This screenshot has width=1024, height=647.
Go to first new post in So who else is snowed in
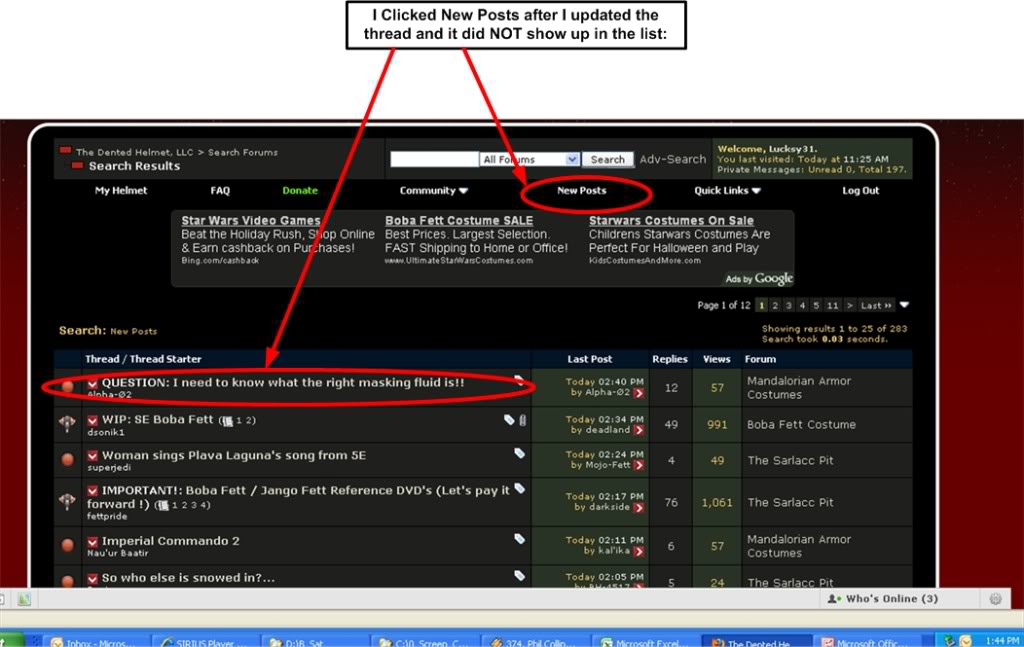[93, 578]
